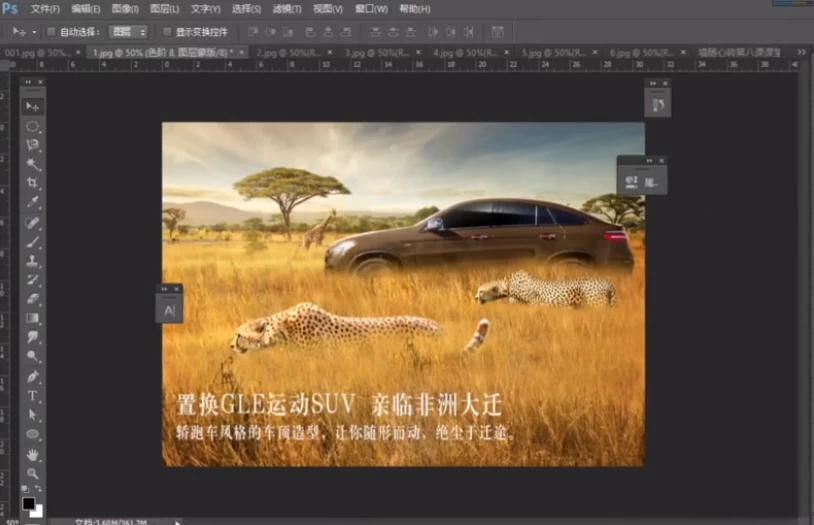Switch to the 4.jpg document tab

455,51
